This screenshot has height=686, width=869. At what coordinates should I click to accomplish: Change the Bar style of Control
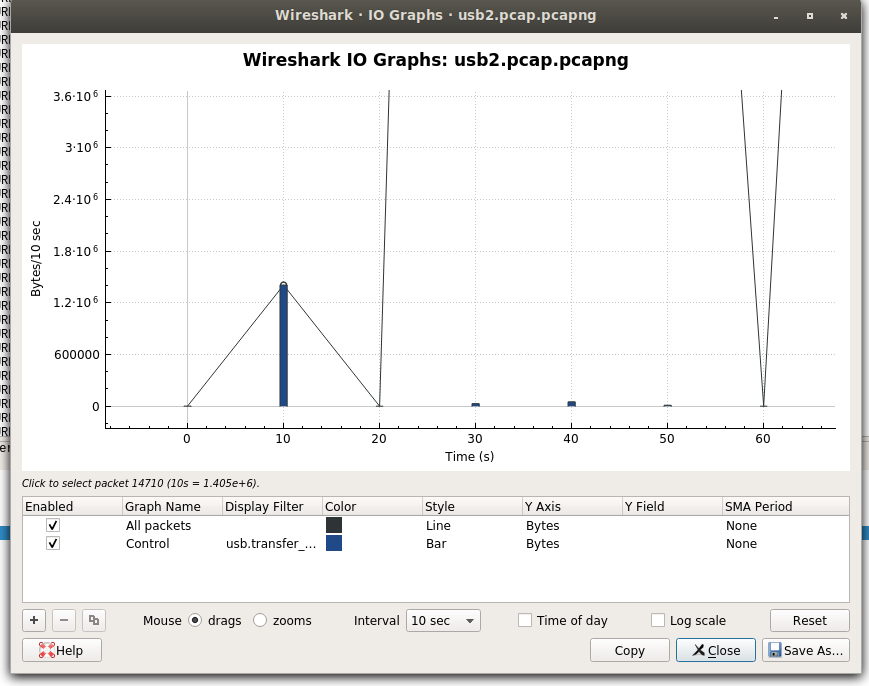tap(436, 544)
